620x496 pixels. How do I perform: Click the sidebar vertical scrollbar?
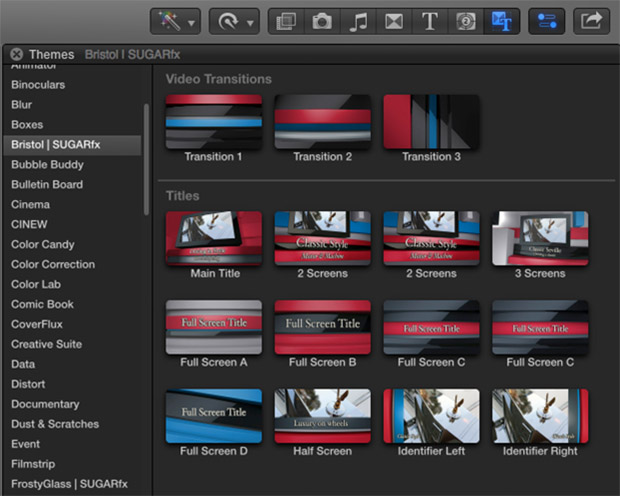tap(146, 159)
